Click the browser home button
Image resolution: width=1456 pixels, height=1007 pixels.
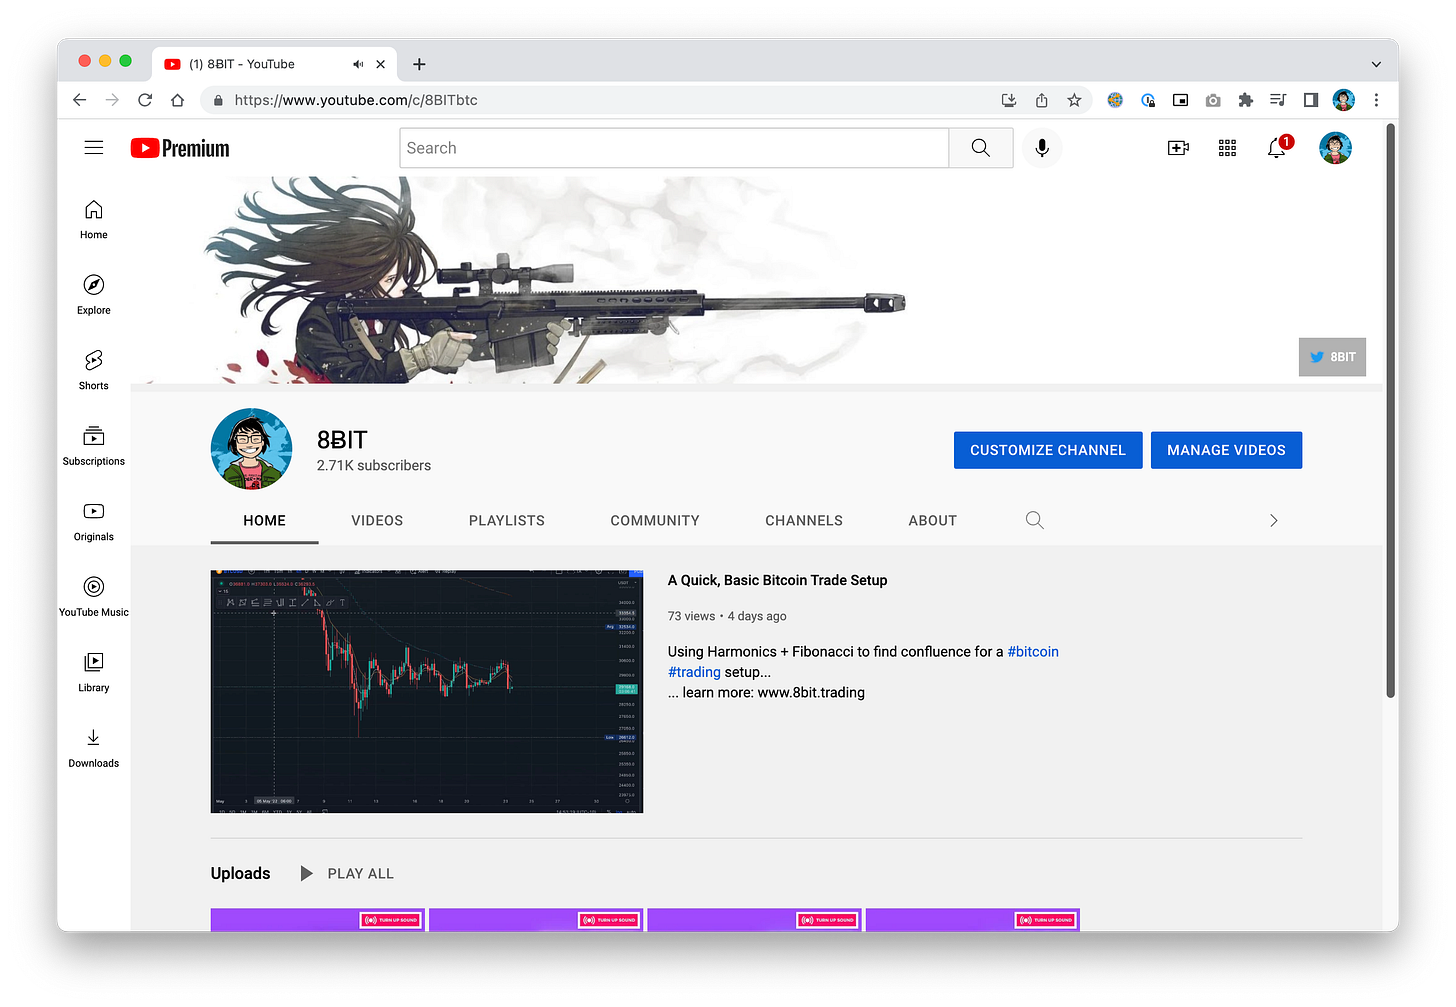pos(177,100)
